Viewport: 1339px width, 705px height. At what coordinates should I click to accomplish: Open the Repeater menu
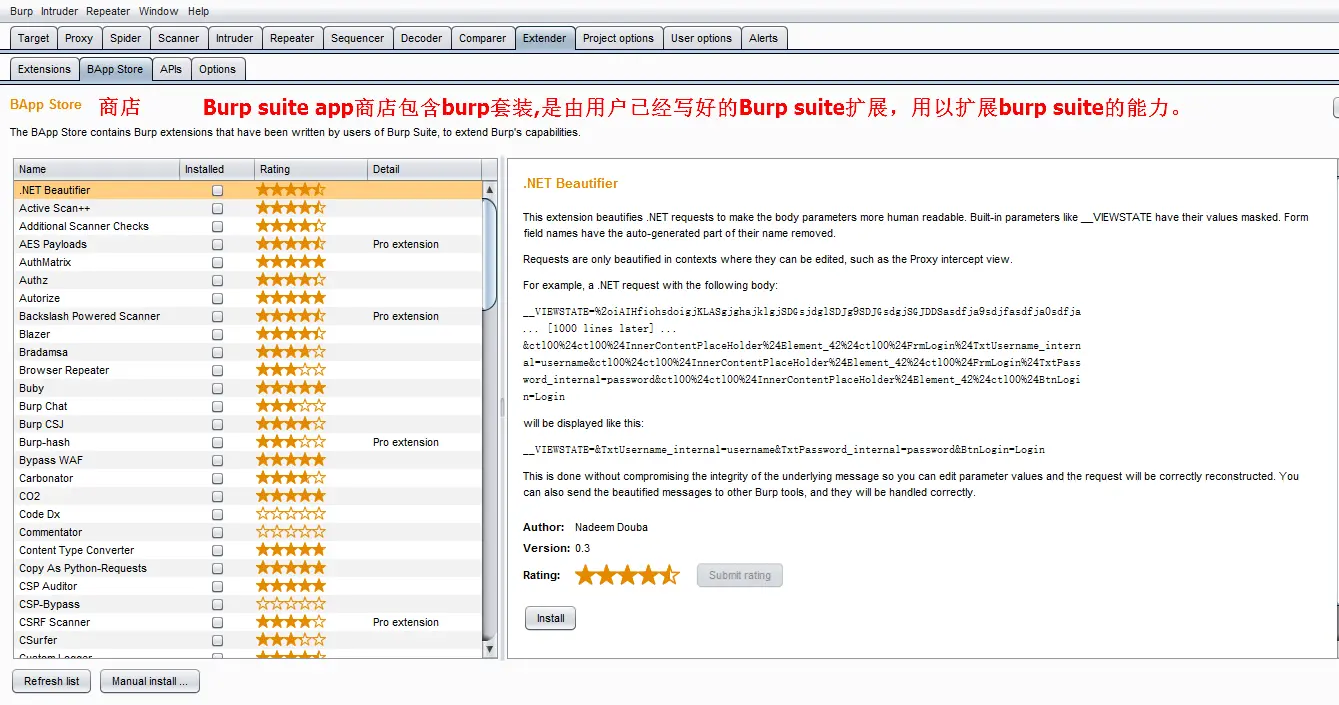pyautogui.click(x=108, y=11)
